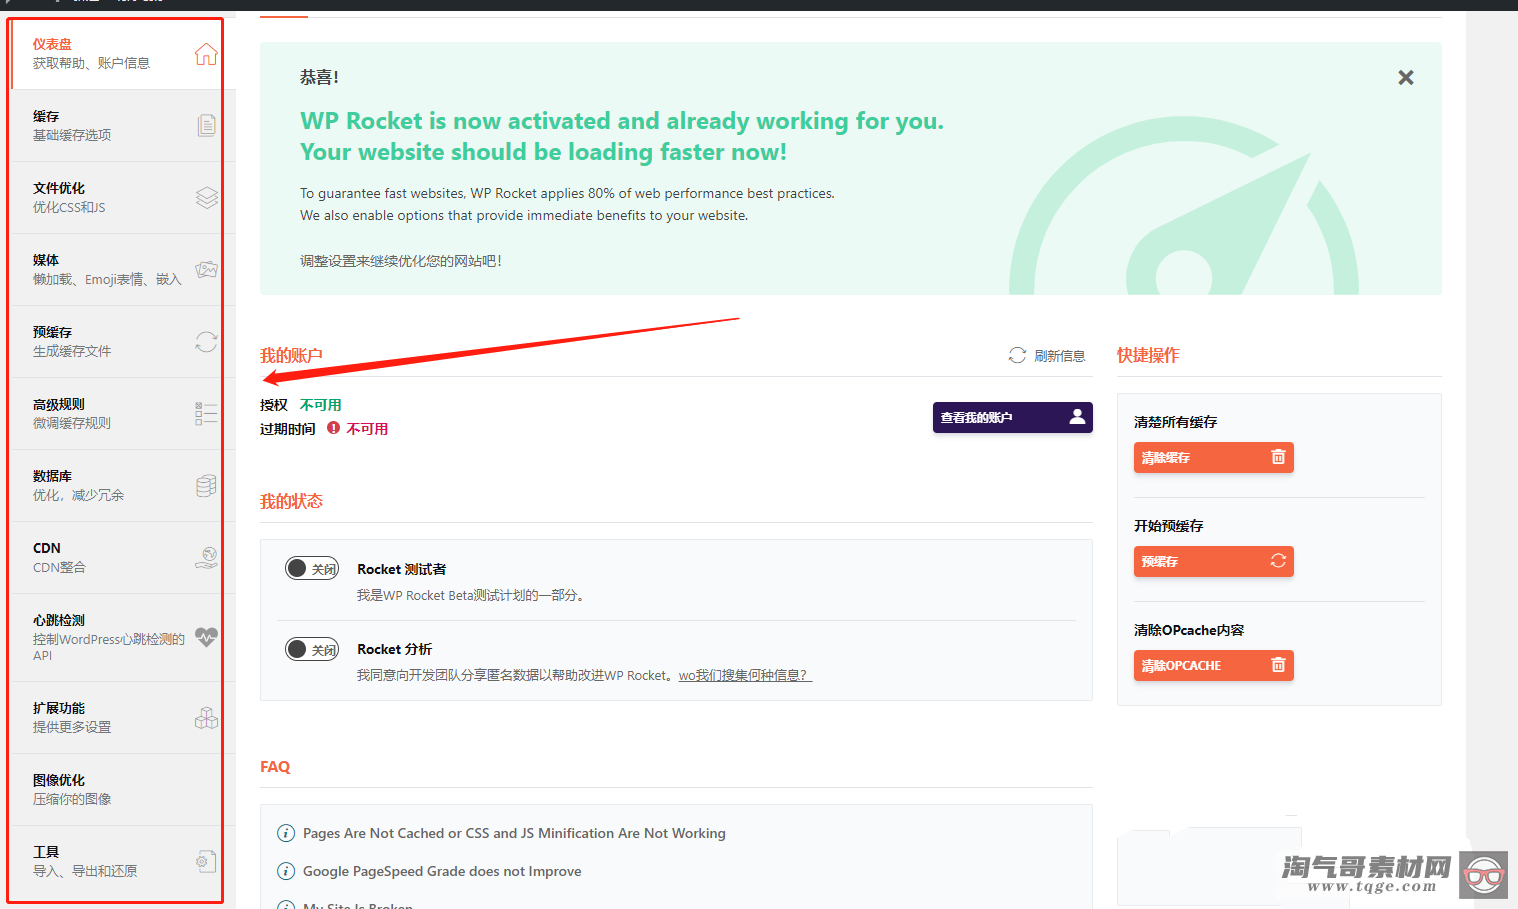This screenshot has height=909, width=1518.
Task: Click the 清除OPcache内容 label
Action: [1189, 630]
